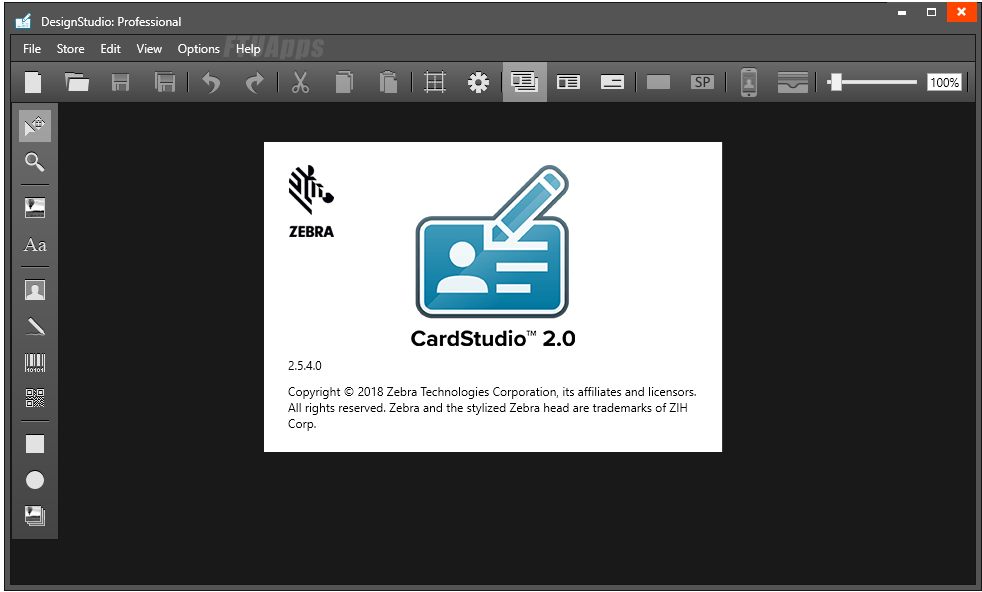Click the Cut scissors icon

tap(301, 83)
